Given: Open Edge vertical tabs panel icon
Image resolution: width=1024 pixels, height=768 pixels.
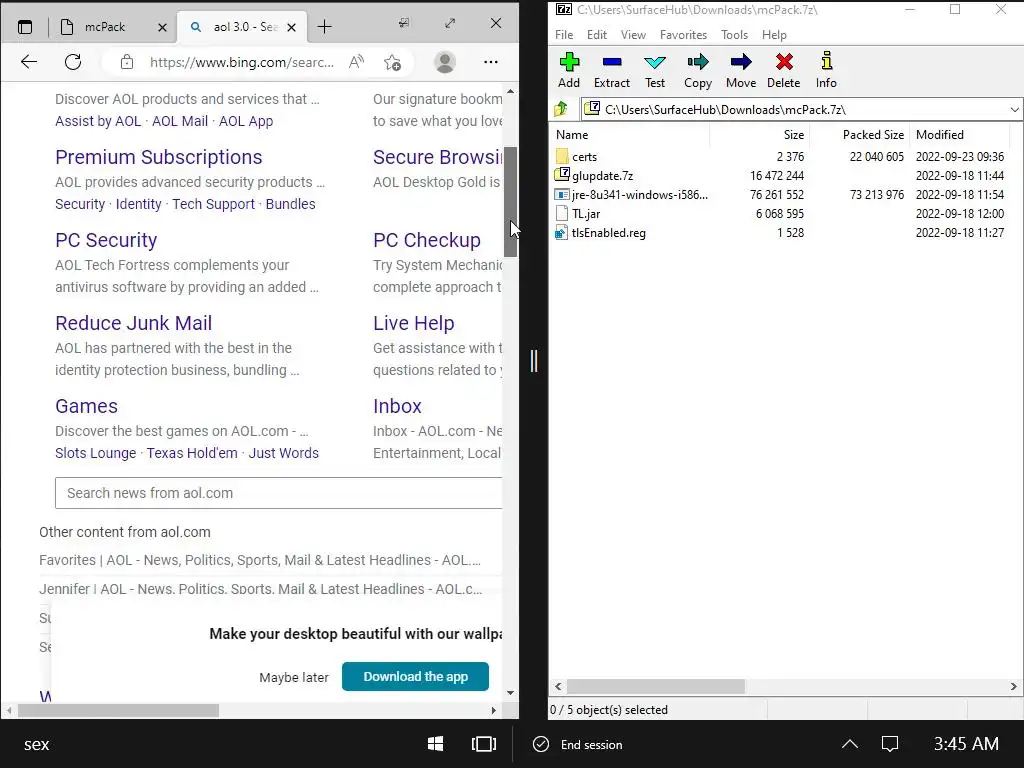Looking at the screenshot, I should 25,27.
